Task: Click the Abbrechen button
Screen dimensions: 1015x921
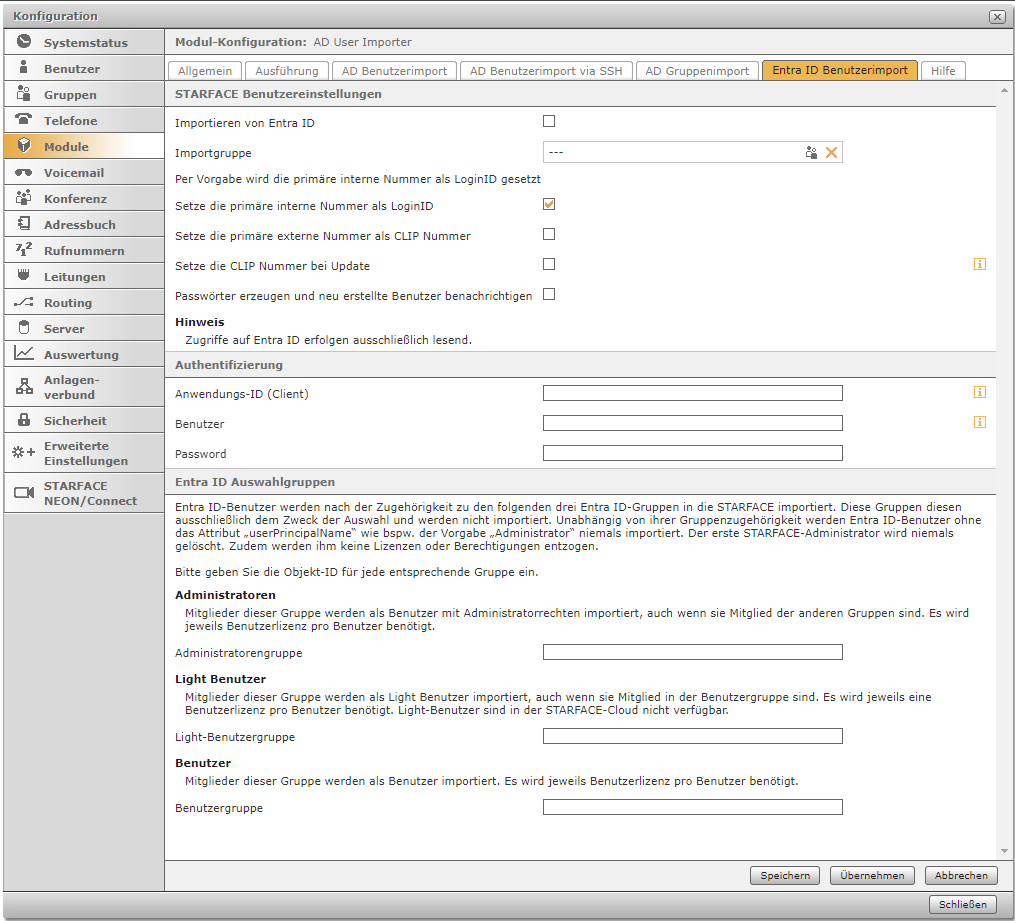Action: (x=961, y=875)
